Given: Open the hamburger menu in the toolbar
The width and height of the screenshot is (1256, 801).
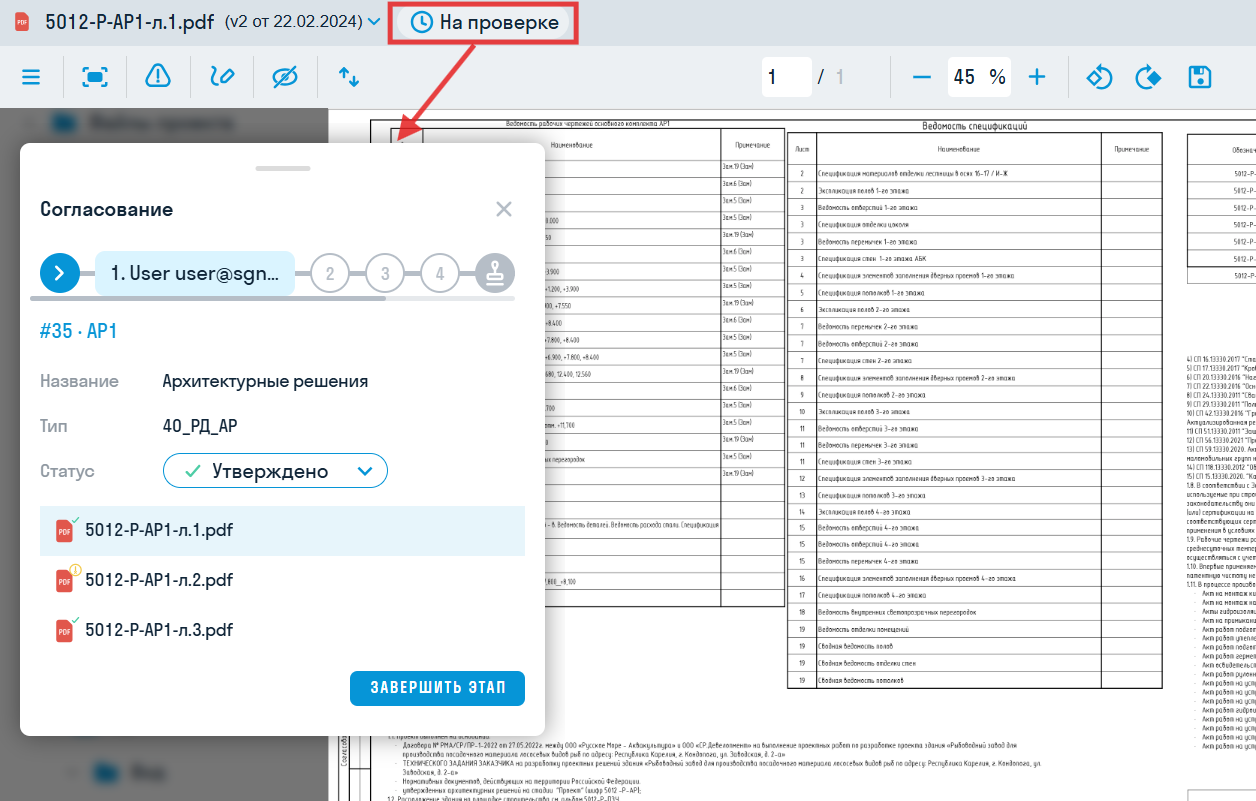Looking at the screenshot, I should 31,76.
